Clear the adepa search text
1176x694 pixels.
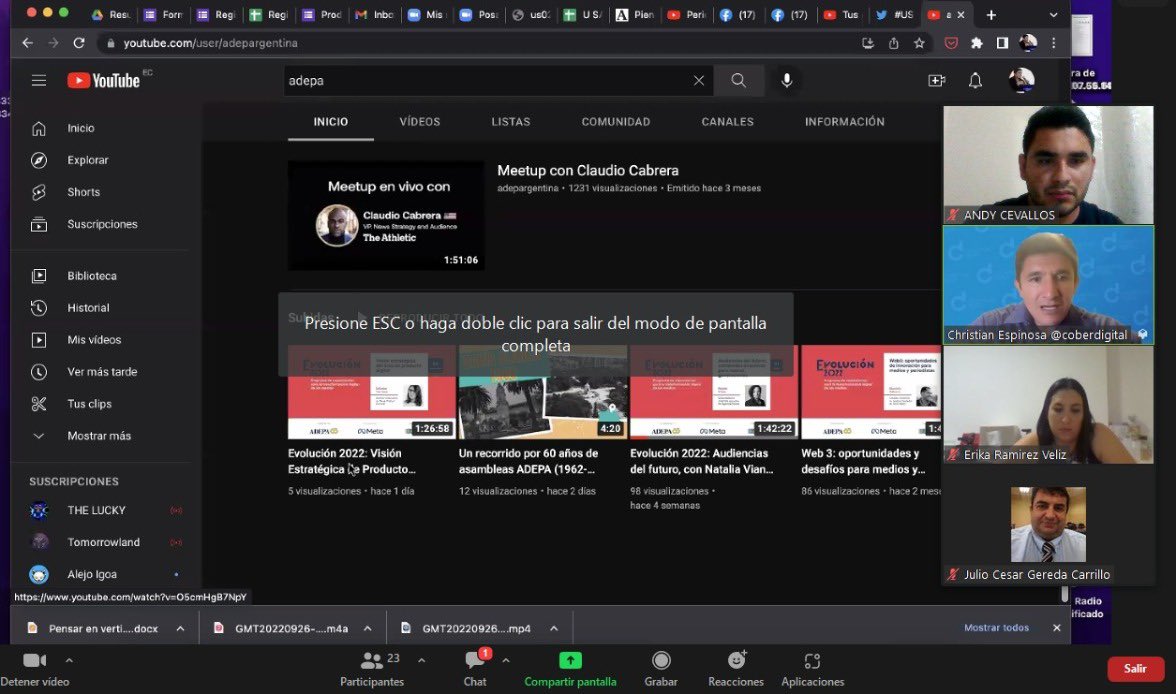click(698, 80)
